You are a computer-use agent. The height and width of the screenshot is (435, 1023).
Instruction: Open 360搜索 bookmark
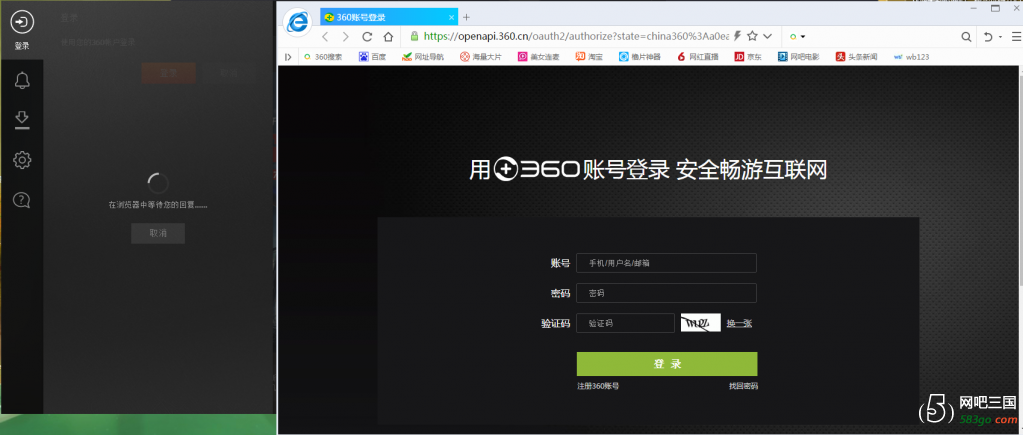(323, 57)
